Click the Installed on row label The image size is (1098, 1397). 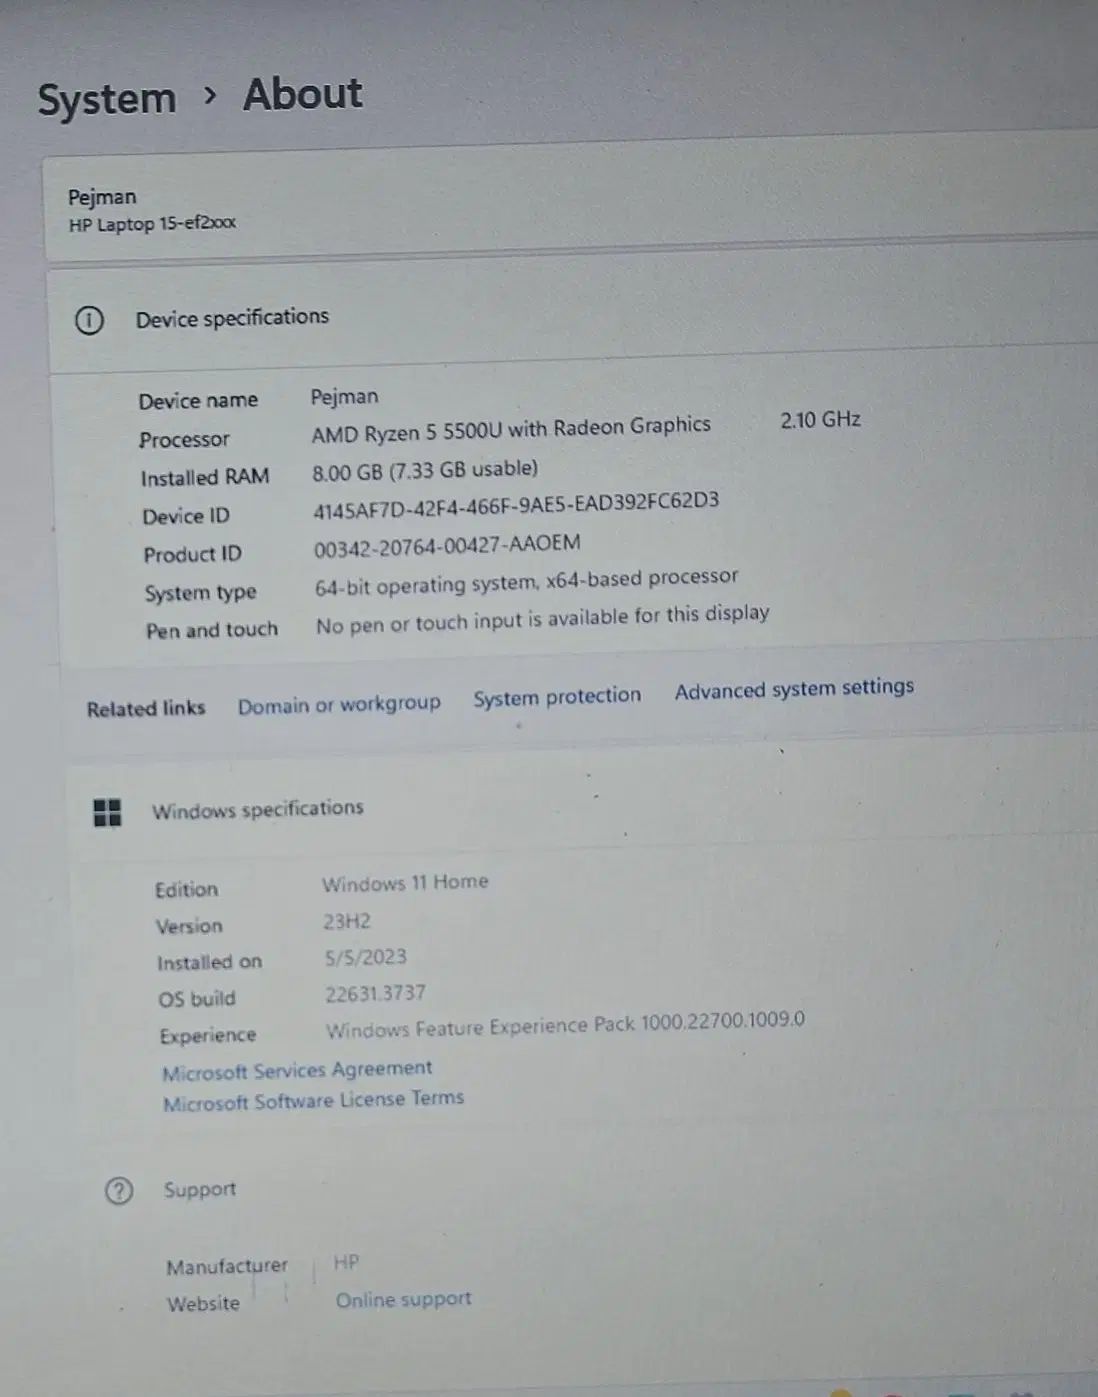(209, 963)
